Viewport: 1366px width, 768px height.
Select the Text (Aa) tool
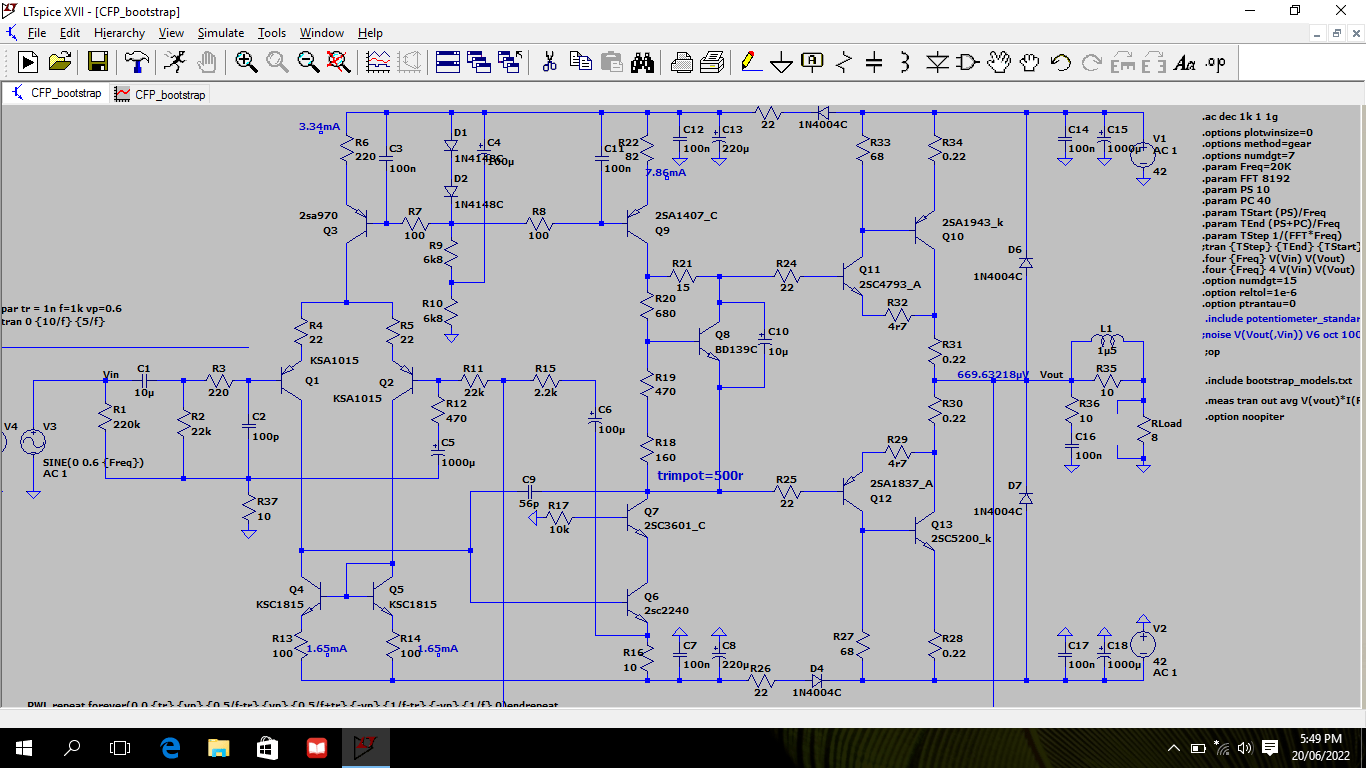pos(1185,62)
